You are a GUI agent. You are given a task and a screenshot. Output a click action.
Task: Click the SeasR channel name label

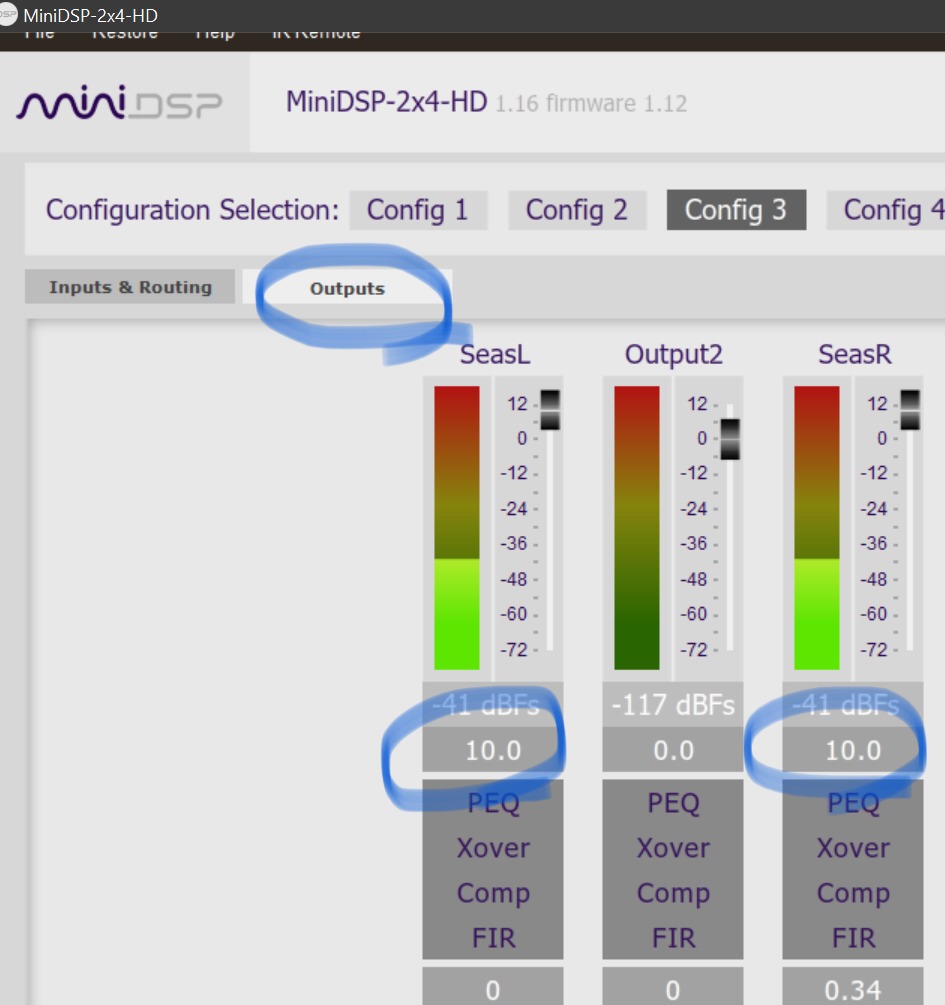(855, 354)
